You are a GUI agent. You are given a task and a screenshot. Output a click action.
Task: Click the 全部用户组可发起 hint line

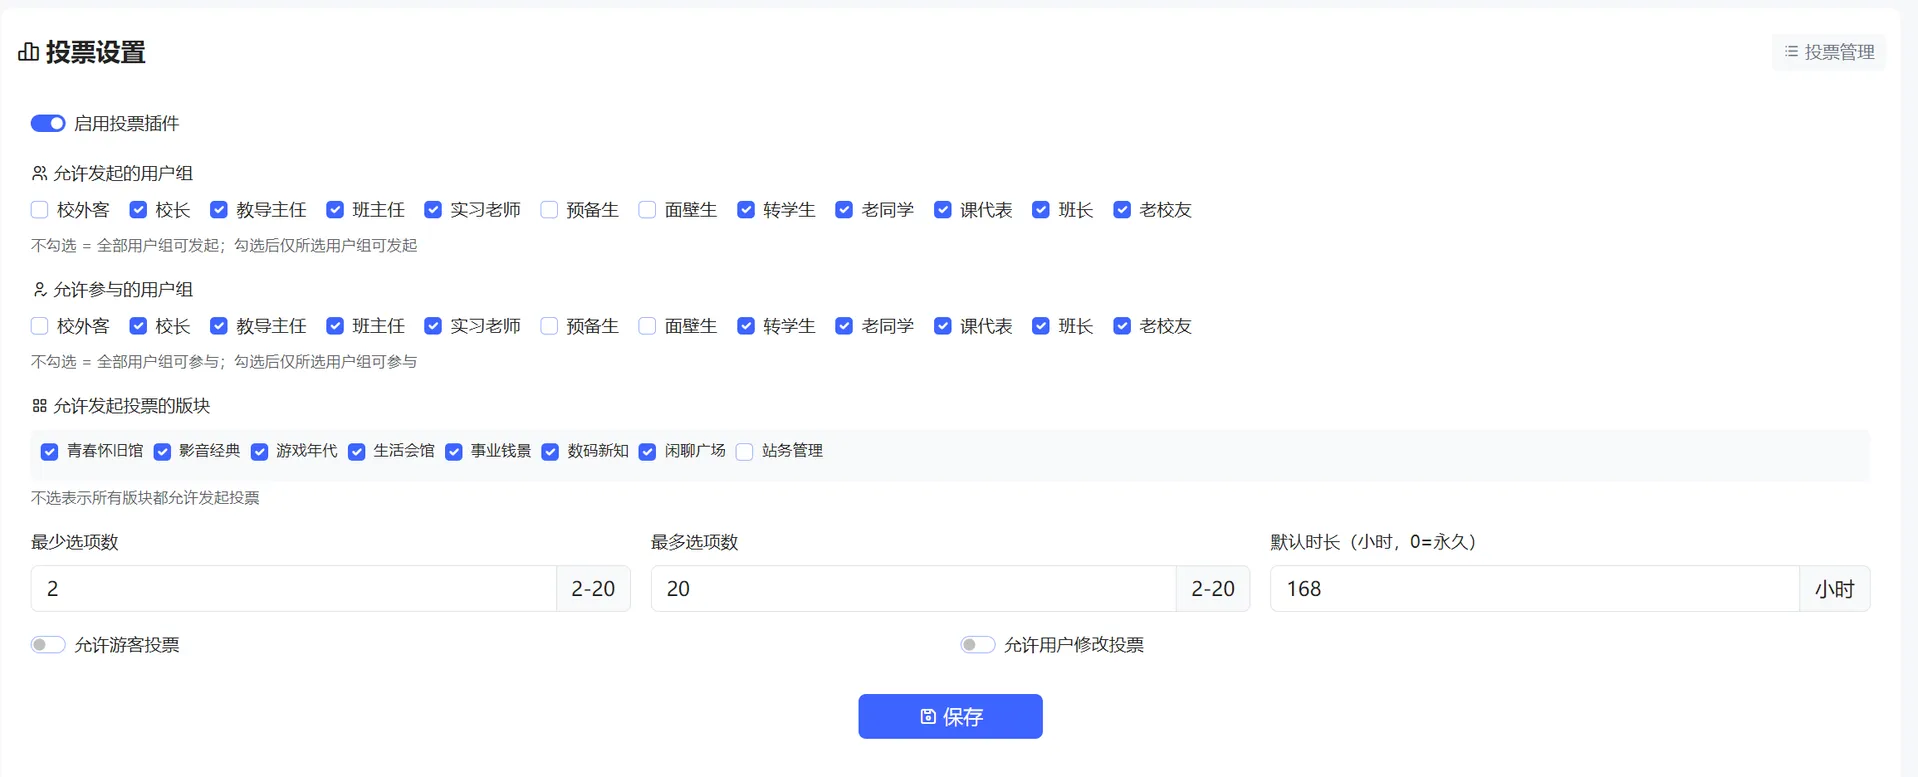pos(224,245)
